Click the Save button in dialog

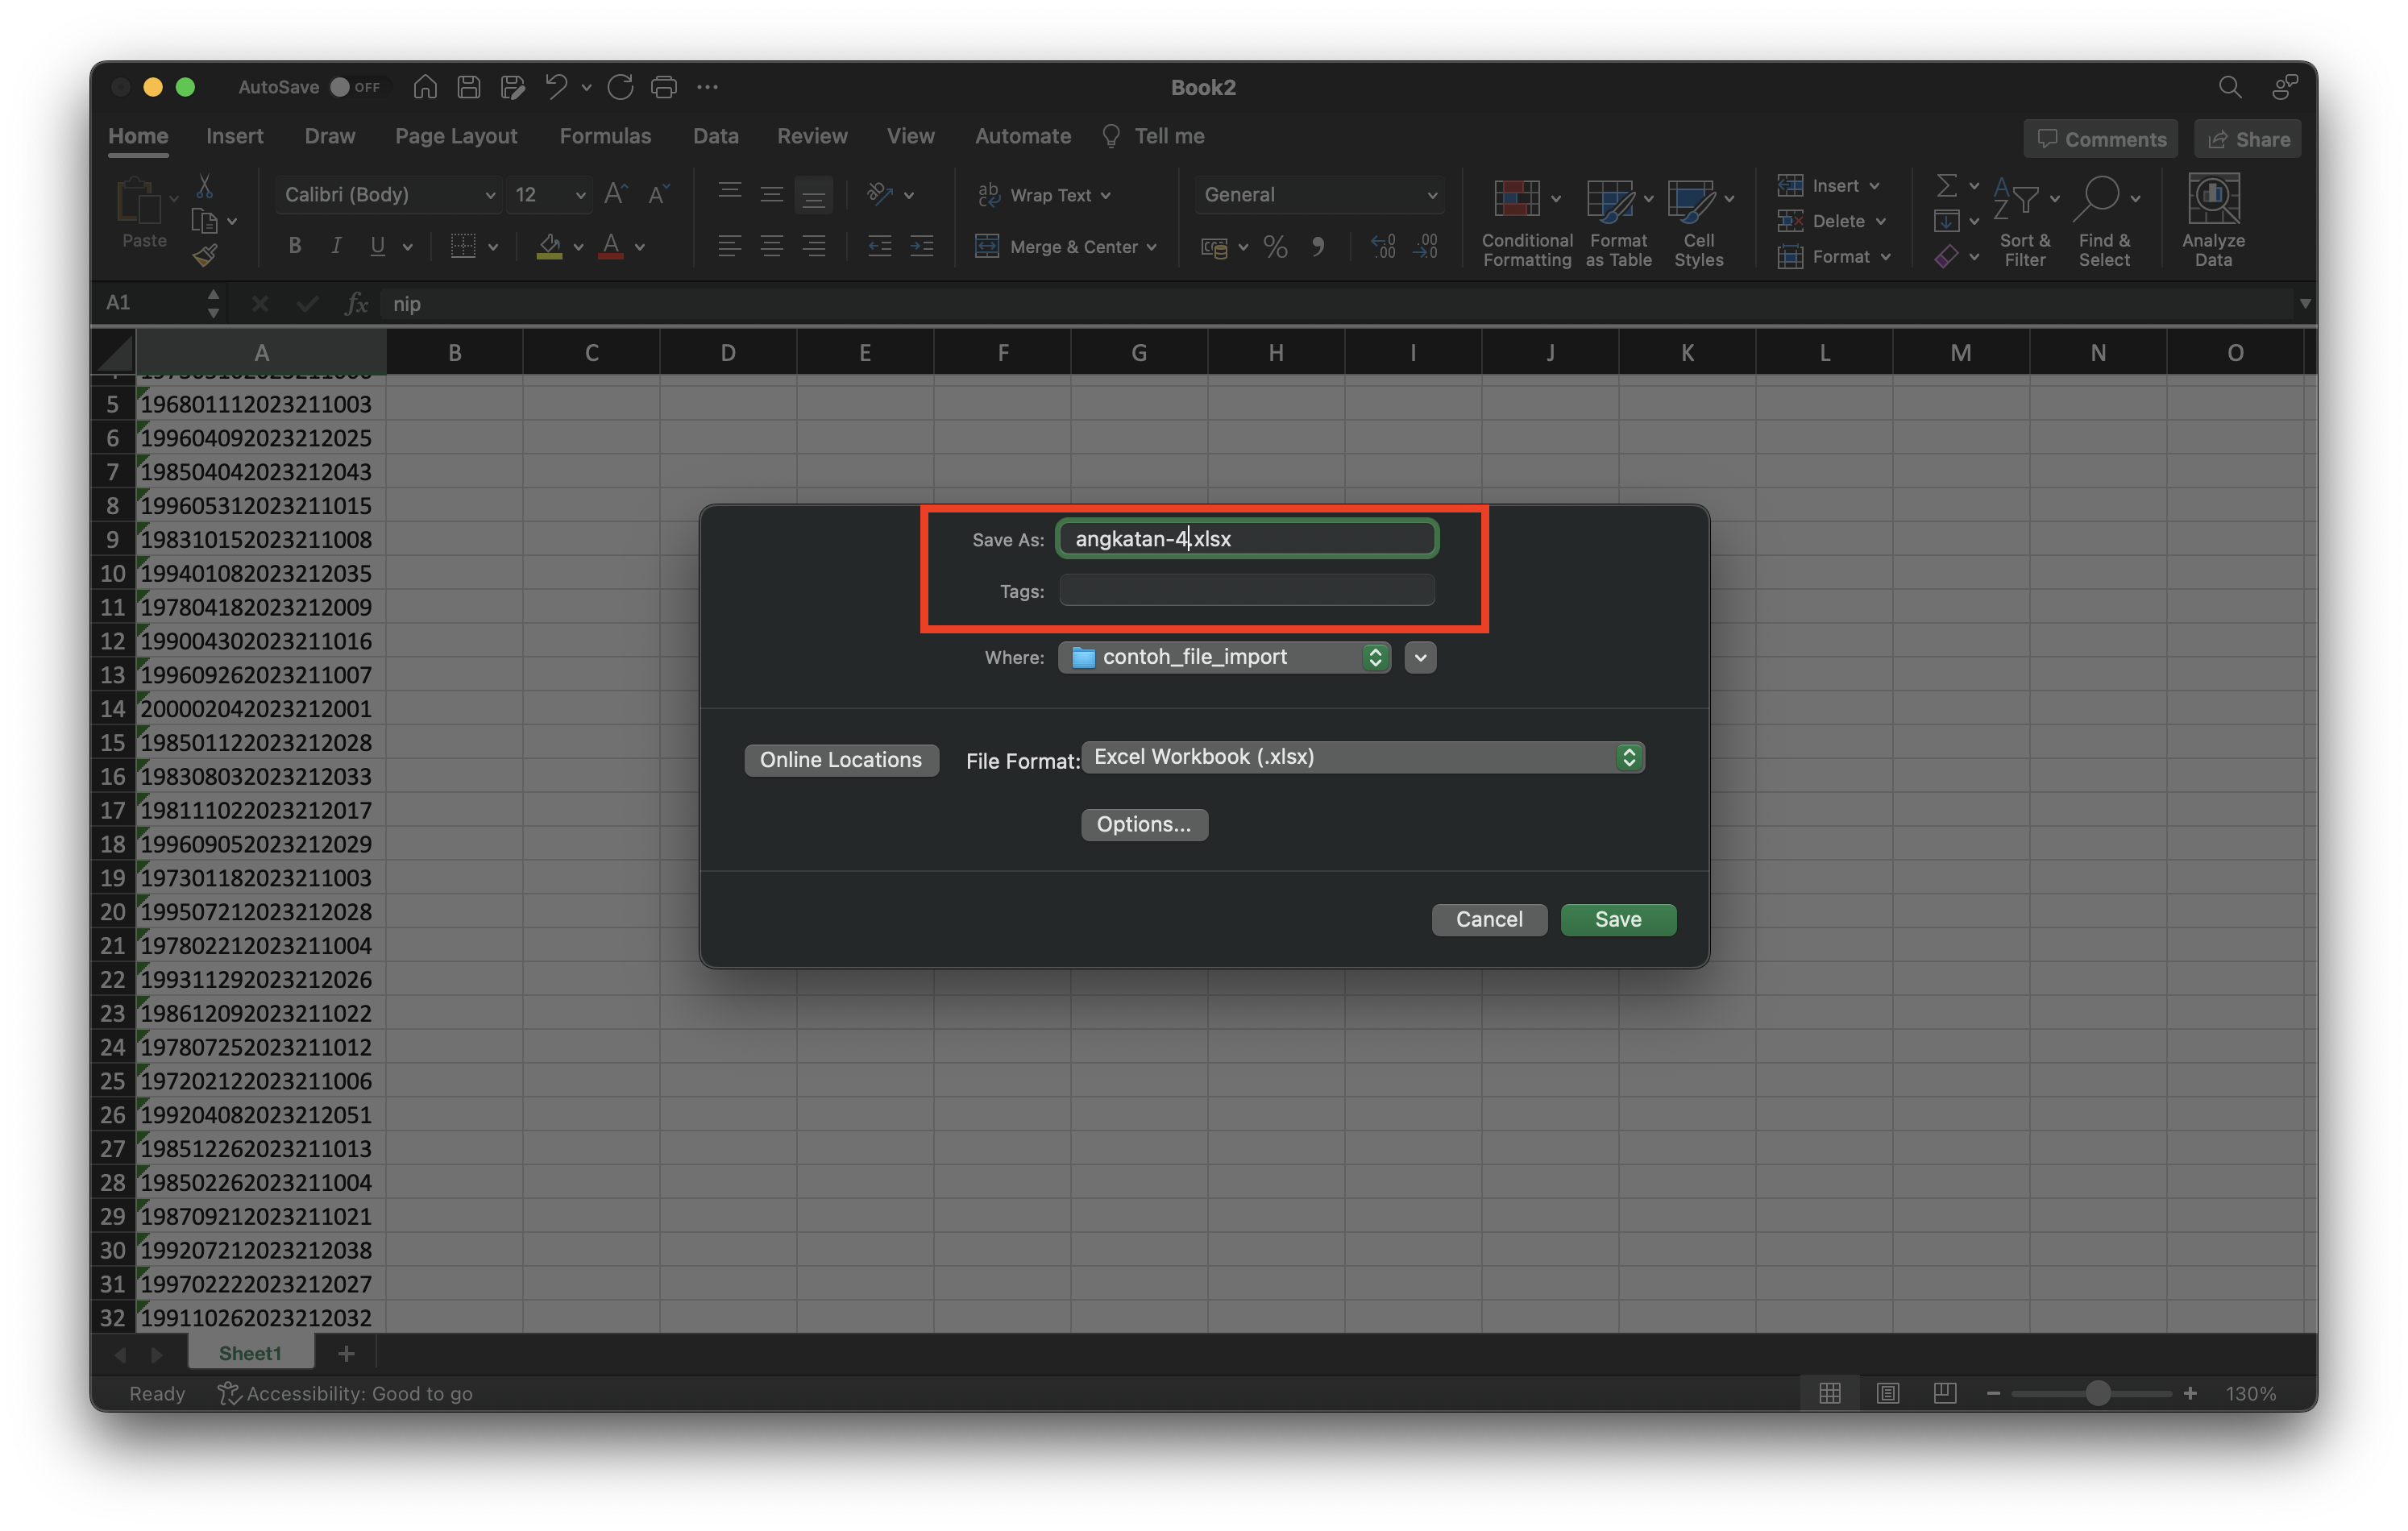(x=1618, y=919)
